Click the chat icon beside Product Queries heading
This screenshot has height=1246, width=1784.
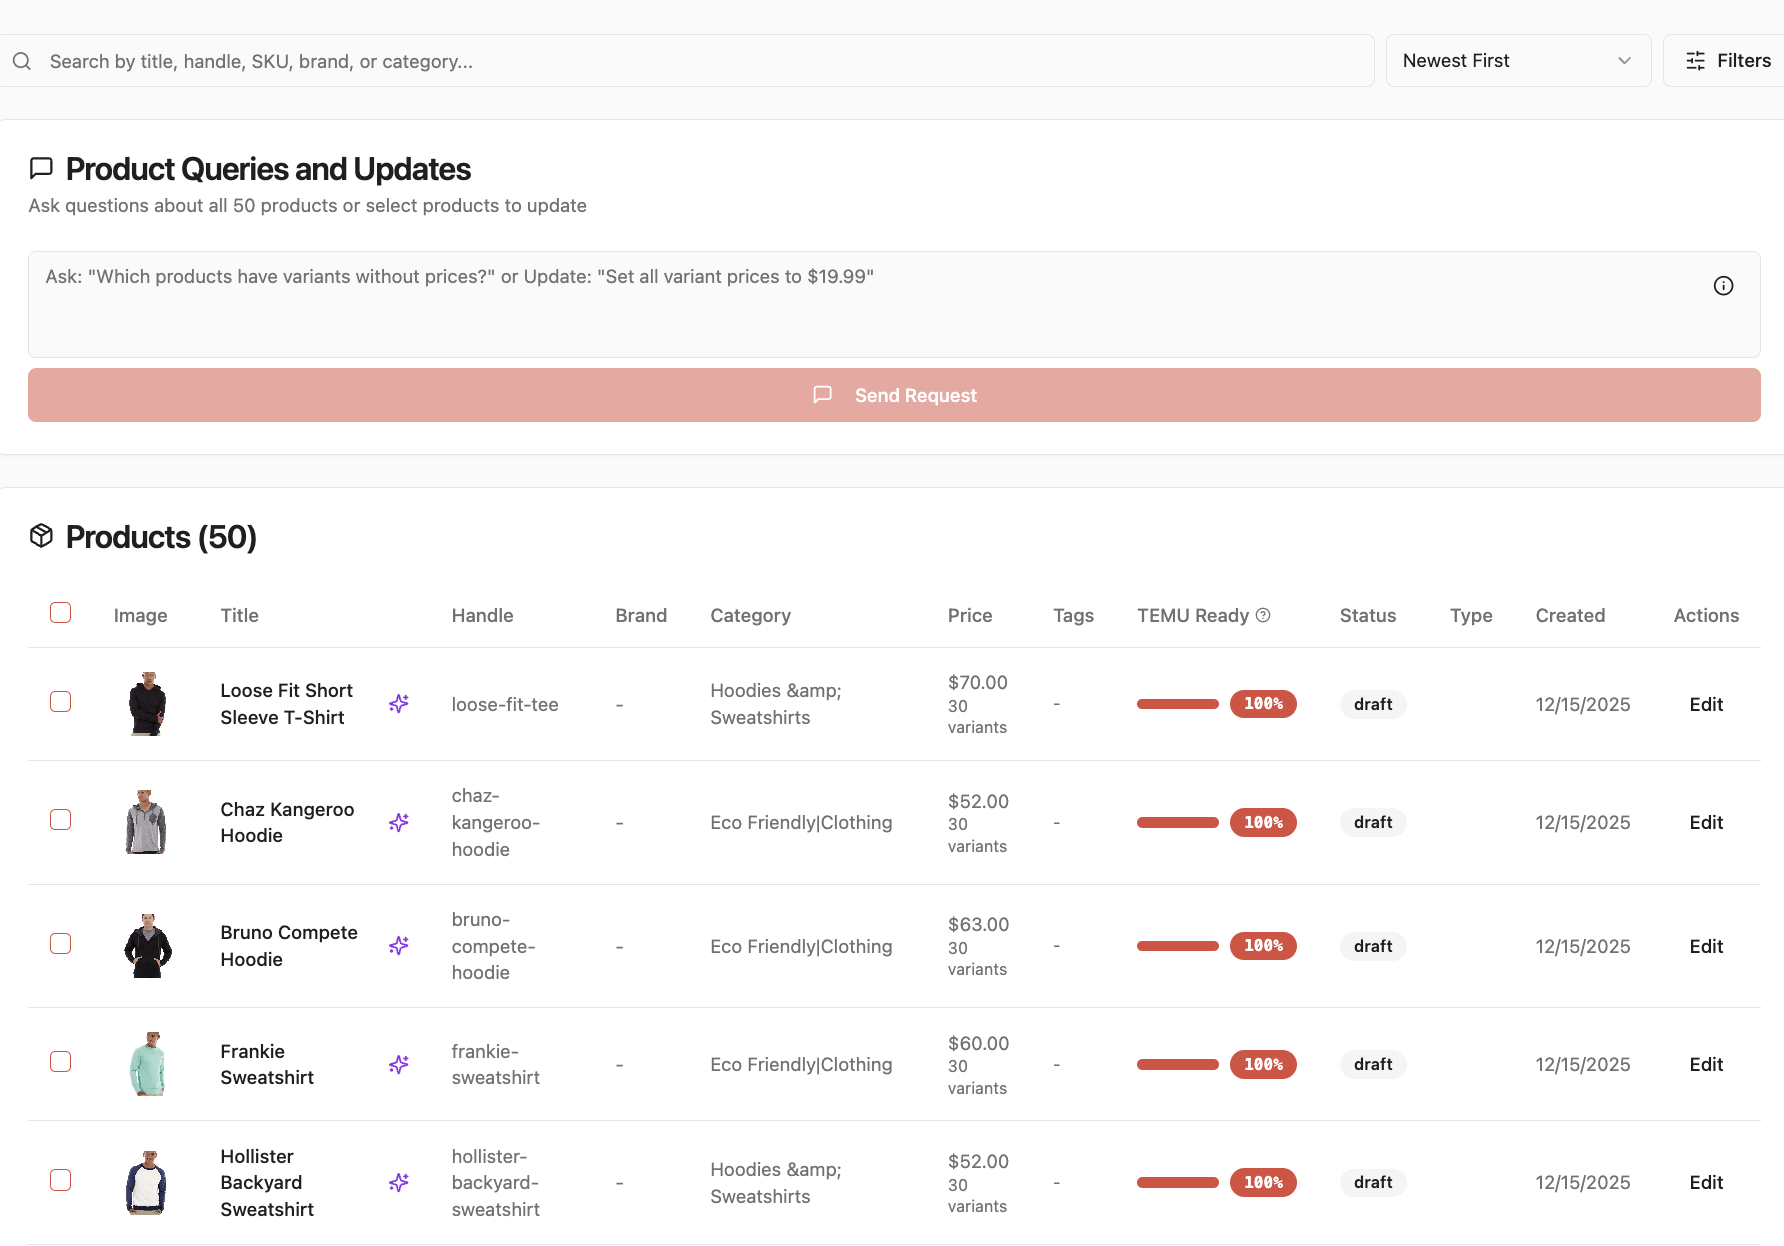tap(41, 168)
